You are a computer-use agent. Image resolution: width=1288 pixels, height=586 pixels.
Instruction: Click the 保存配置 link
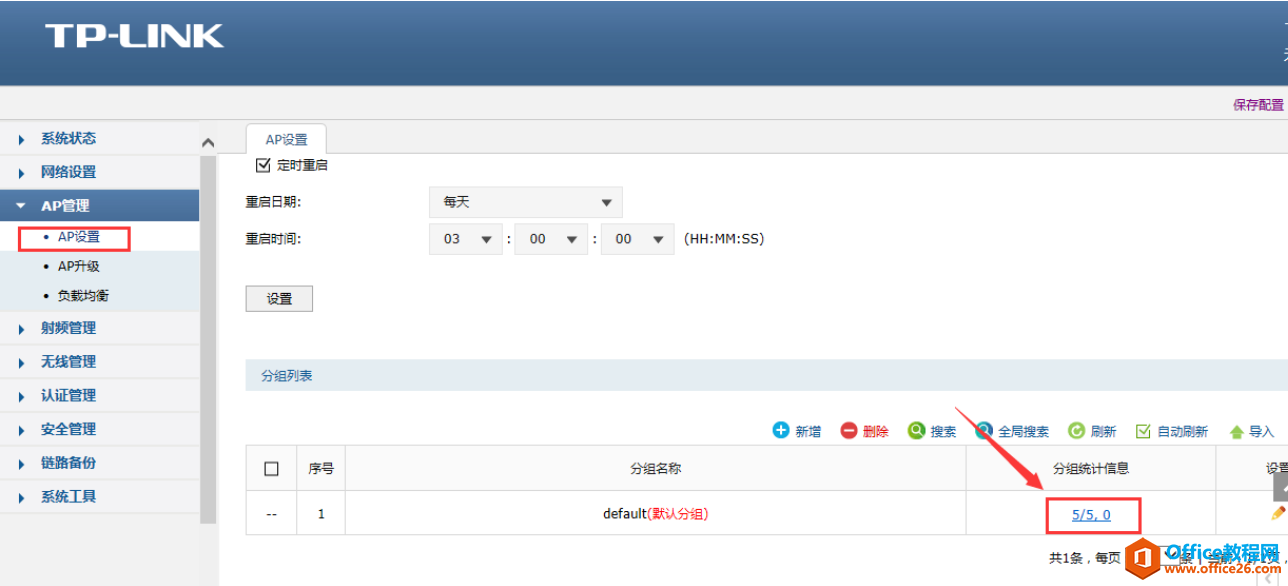pos(1259,105)
